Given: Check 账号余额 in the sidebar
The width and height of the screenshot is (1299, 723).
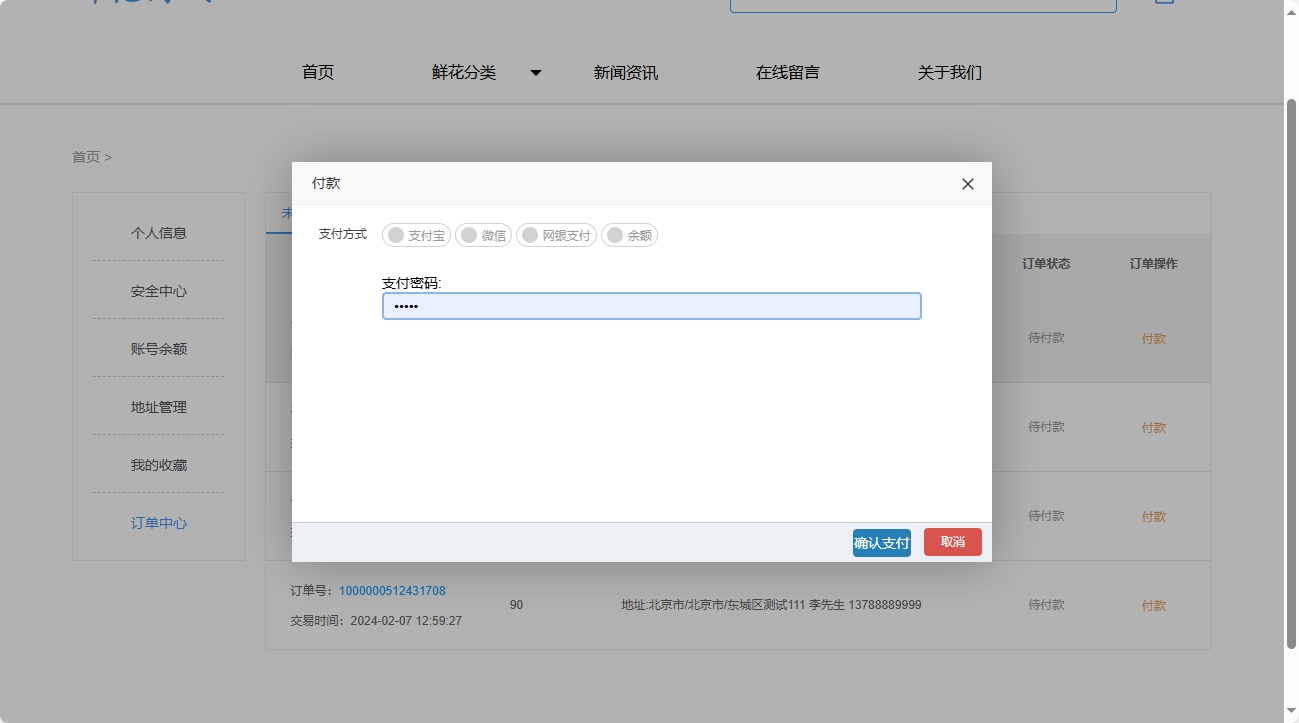Looking at the screenshot, I should 158,348.
